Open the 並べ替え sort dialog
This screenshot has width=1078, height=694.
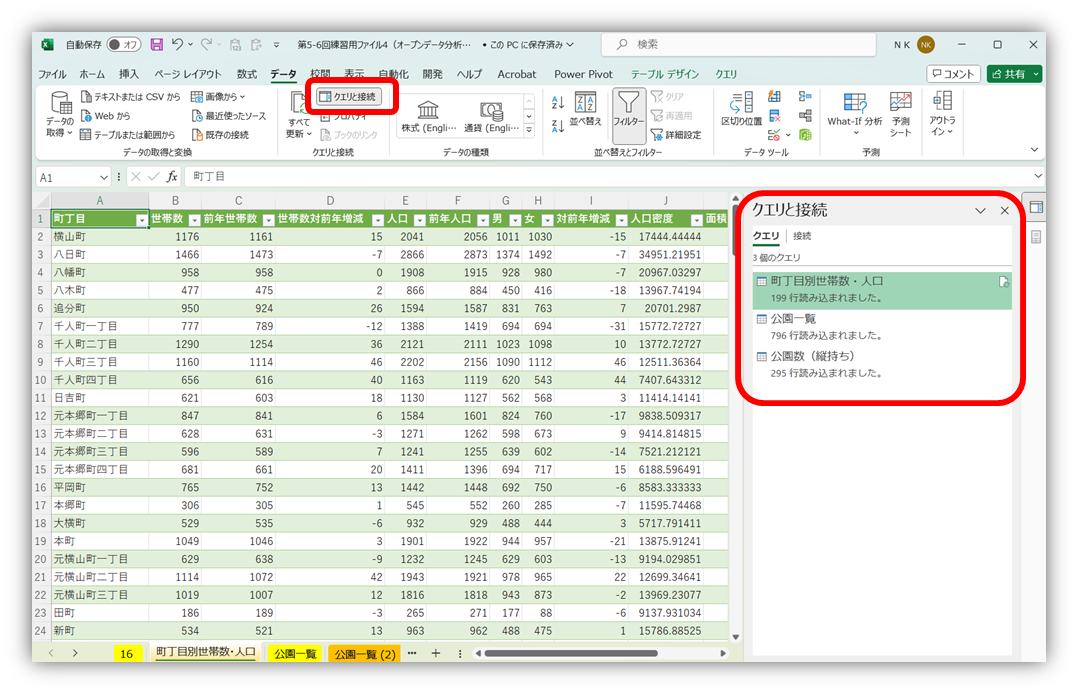click(x=585, y=109)
